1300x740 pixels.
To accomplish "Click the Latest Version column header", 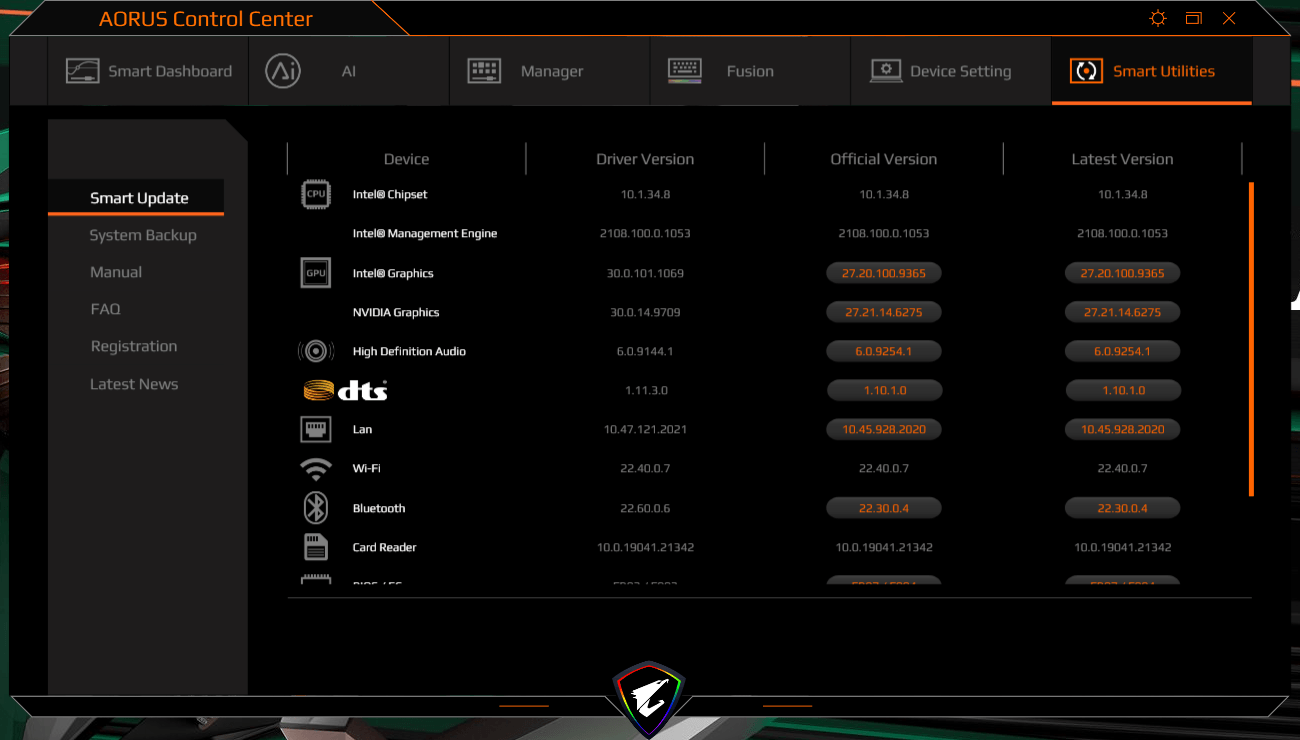I will [1122, 159].
